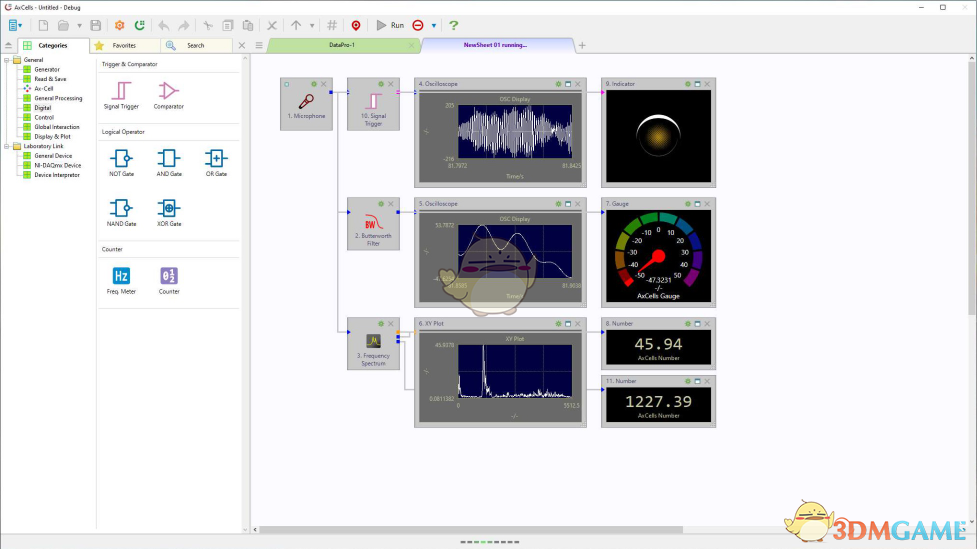
Task: Choose the NOT Gate logical operator
Action: 121,158
